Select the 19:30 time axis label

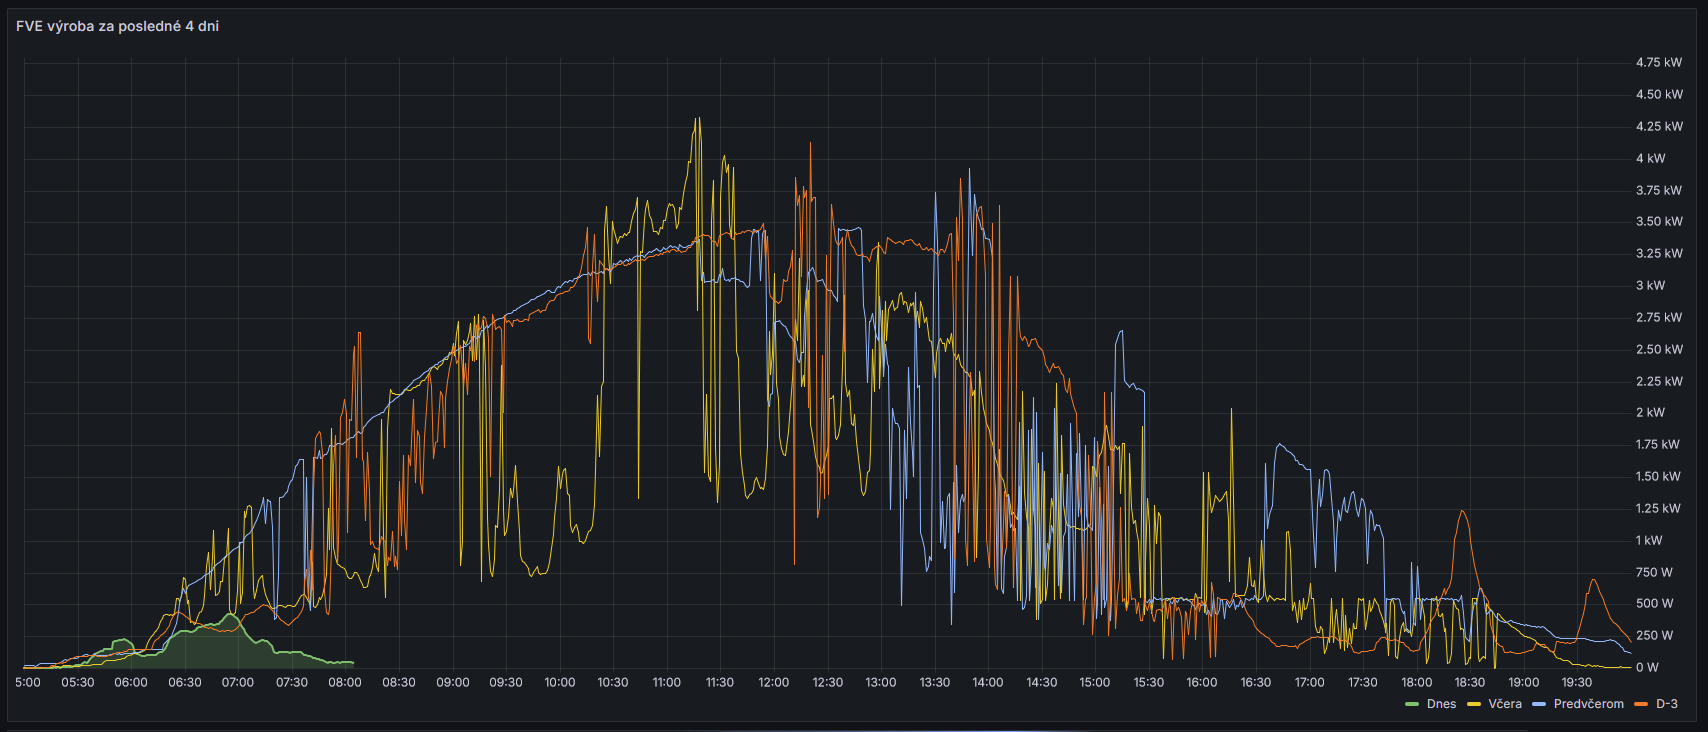click(1576, 682)
